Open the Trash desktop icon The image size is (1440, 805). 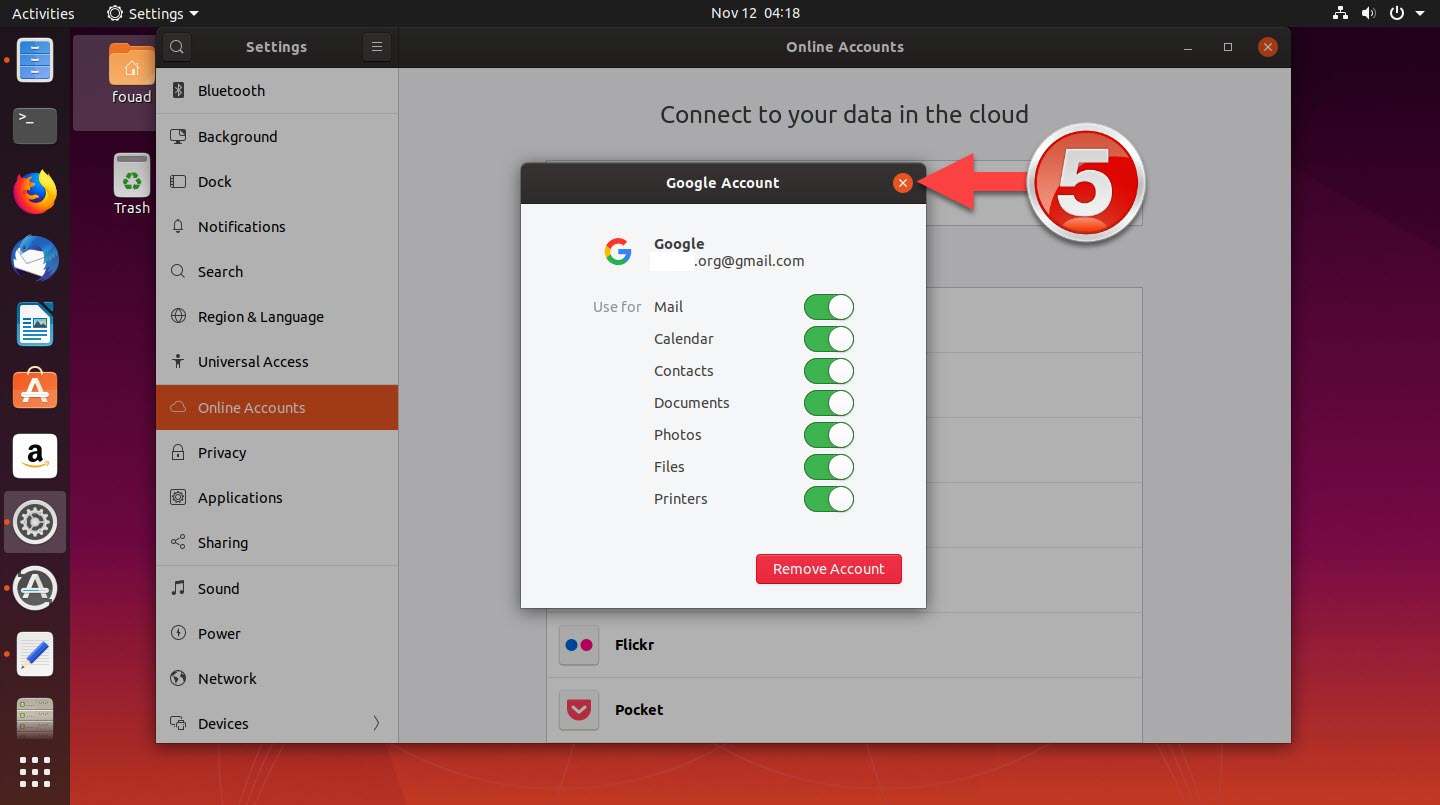131,185
